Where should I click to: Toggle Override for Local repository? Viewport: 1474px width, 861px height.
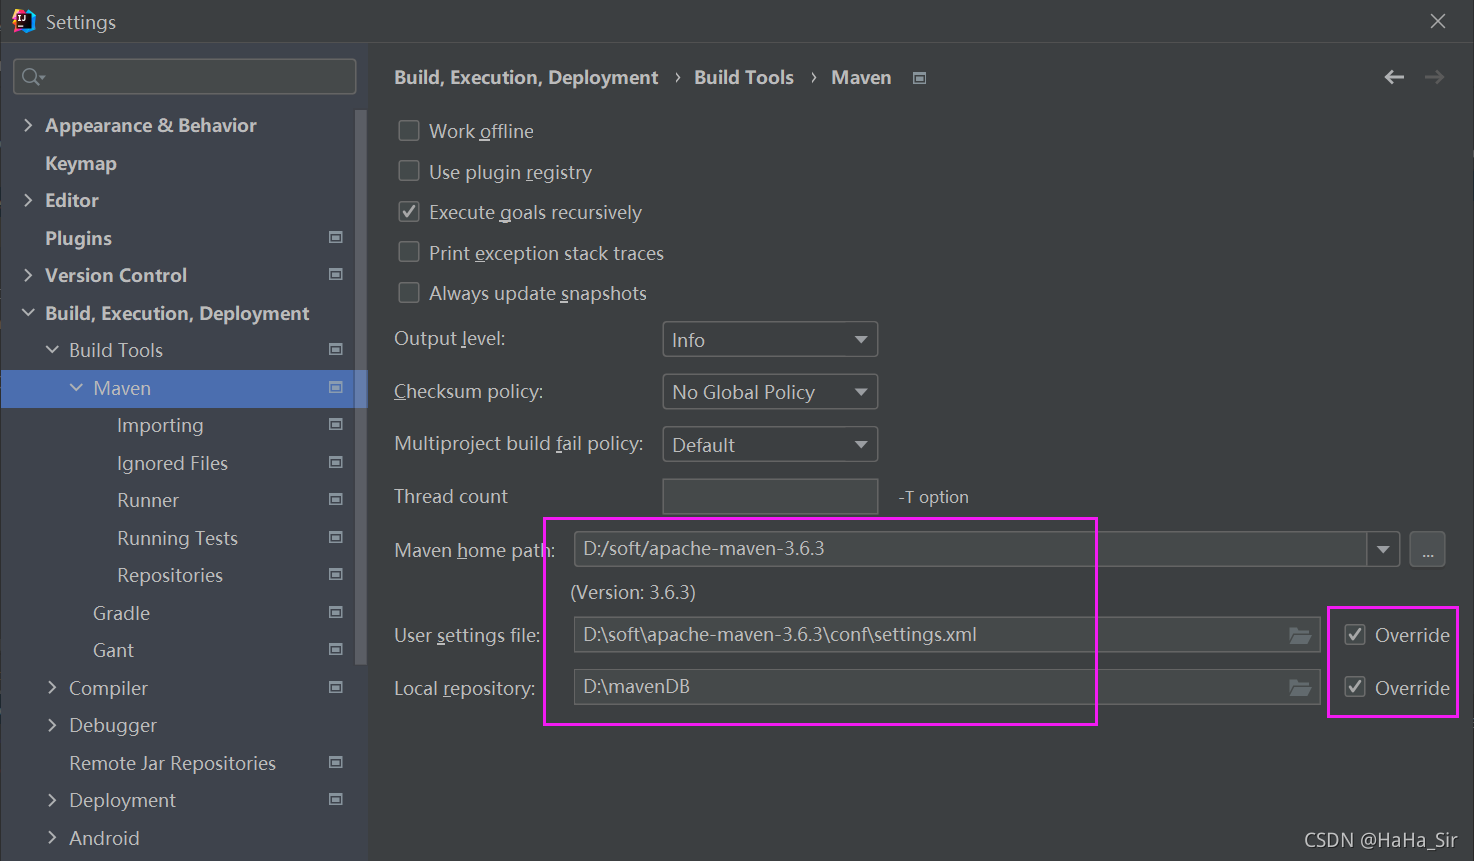click(1355, 687)
